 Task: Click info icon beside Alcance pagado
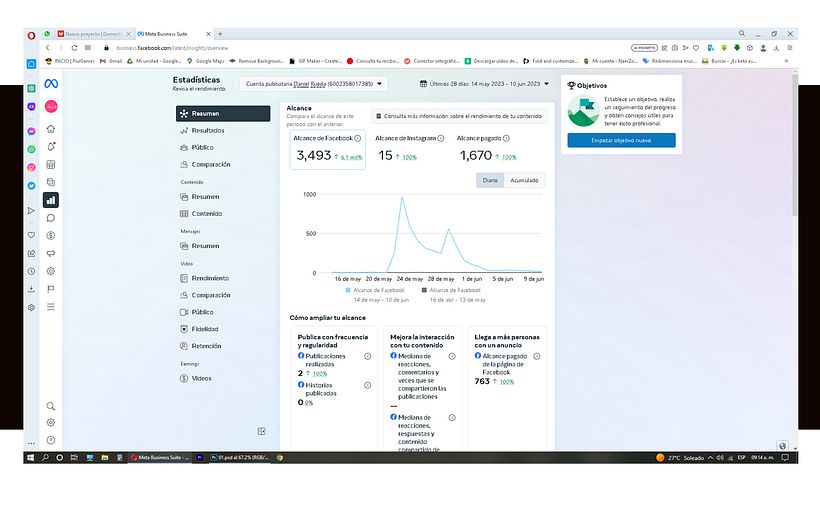click(x=506, y=139)
